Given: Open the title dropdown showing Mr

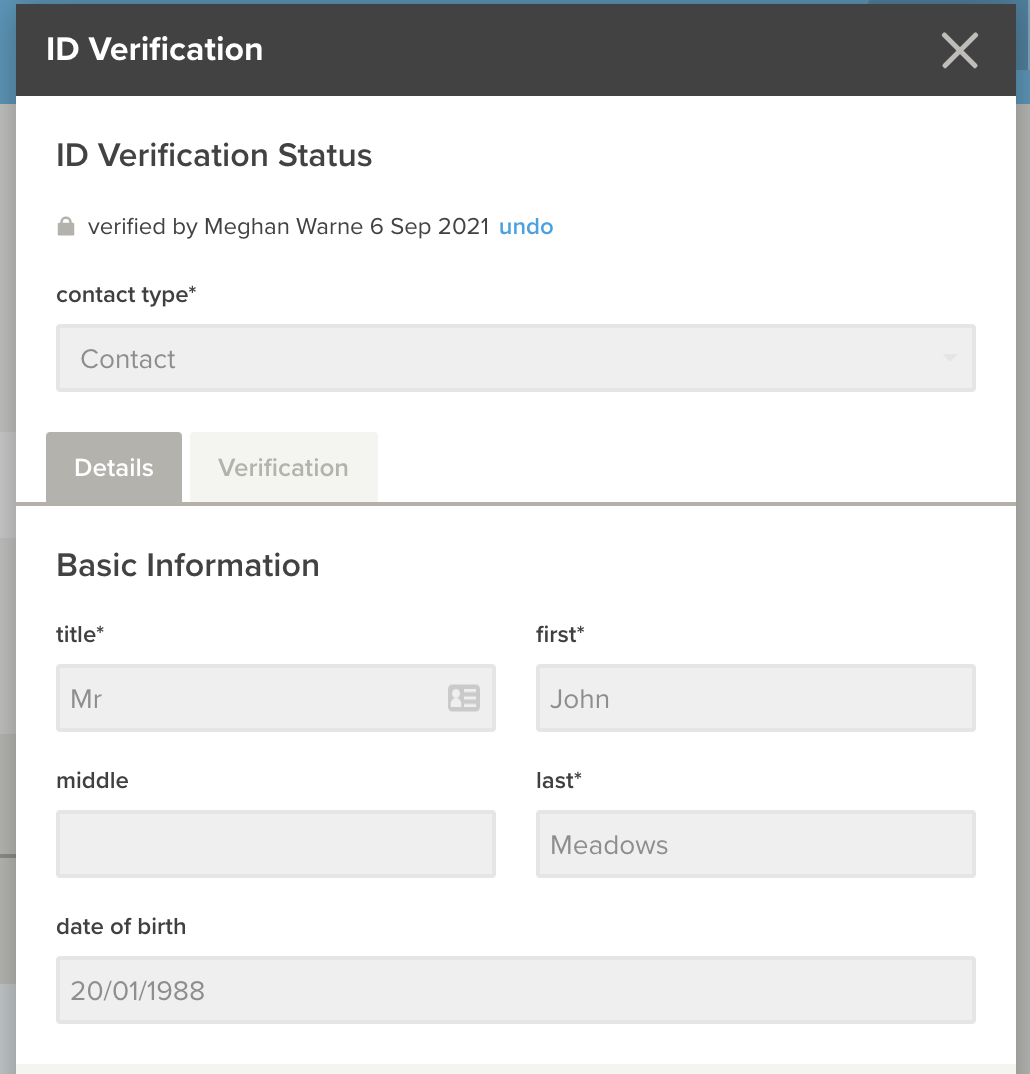Looking at the screenshot, I should point(276,698).
